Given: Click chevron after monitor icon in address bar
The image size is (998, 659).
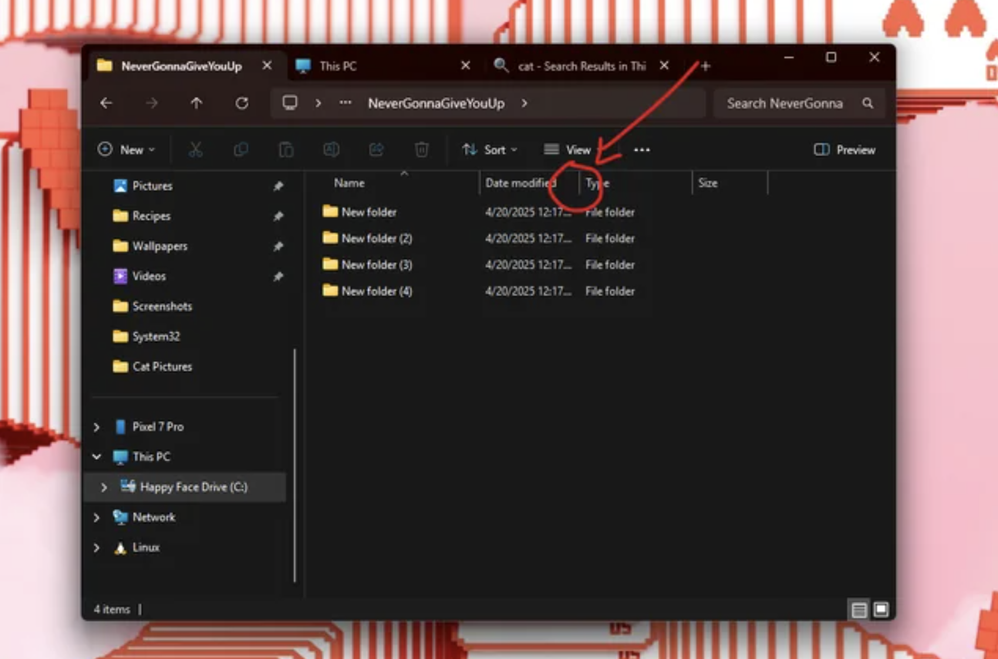Looking at the screenshot, I should pos(318,103).
